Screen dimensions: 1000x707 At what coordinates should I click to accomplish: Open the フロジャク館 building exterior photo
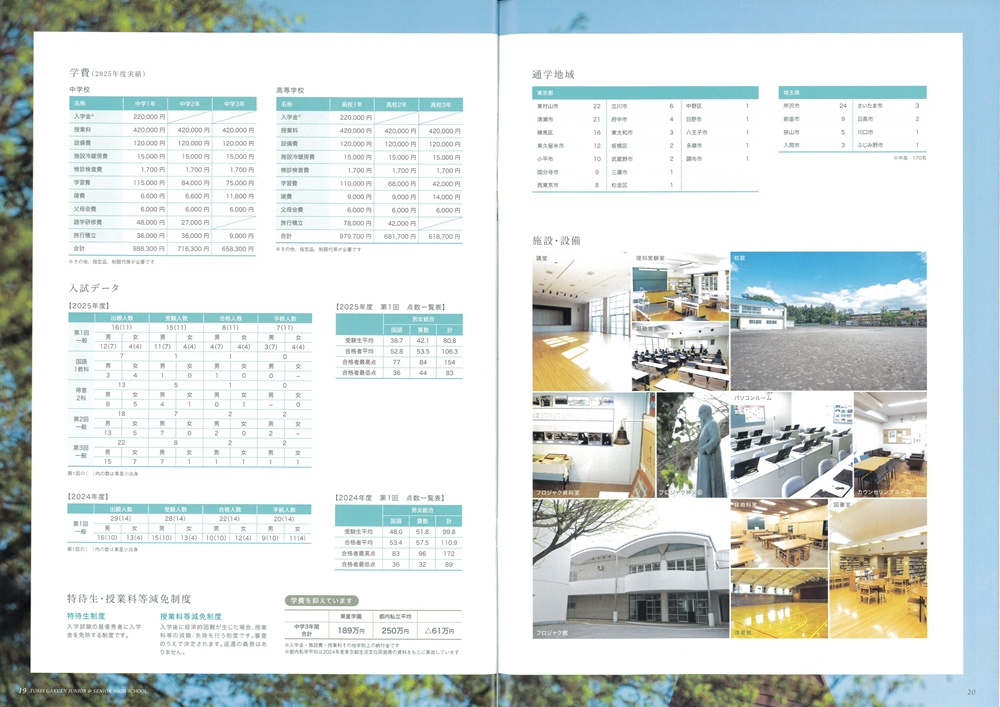point(630,568)
